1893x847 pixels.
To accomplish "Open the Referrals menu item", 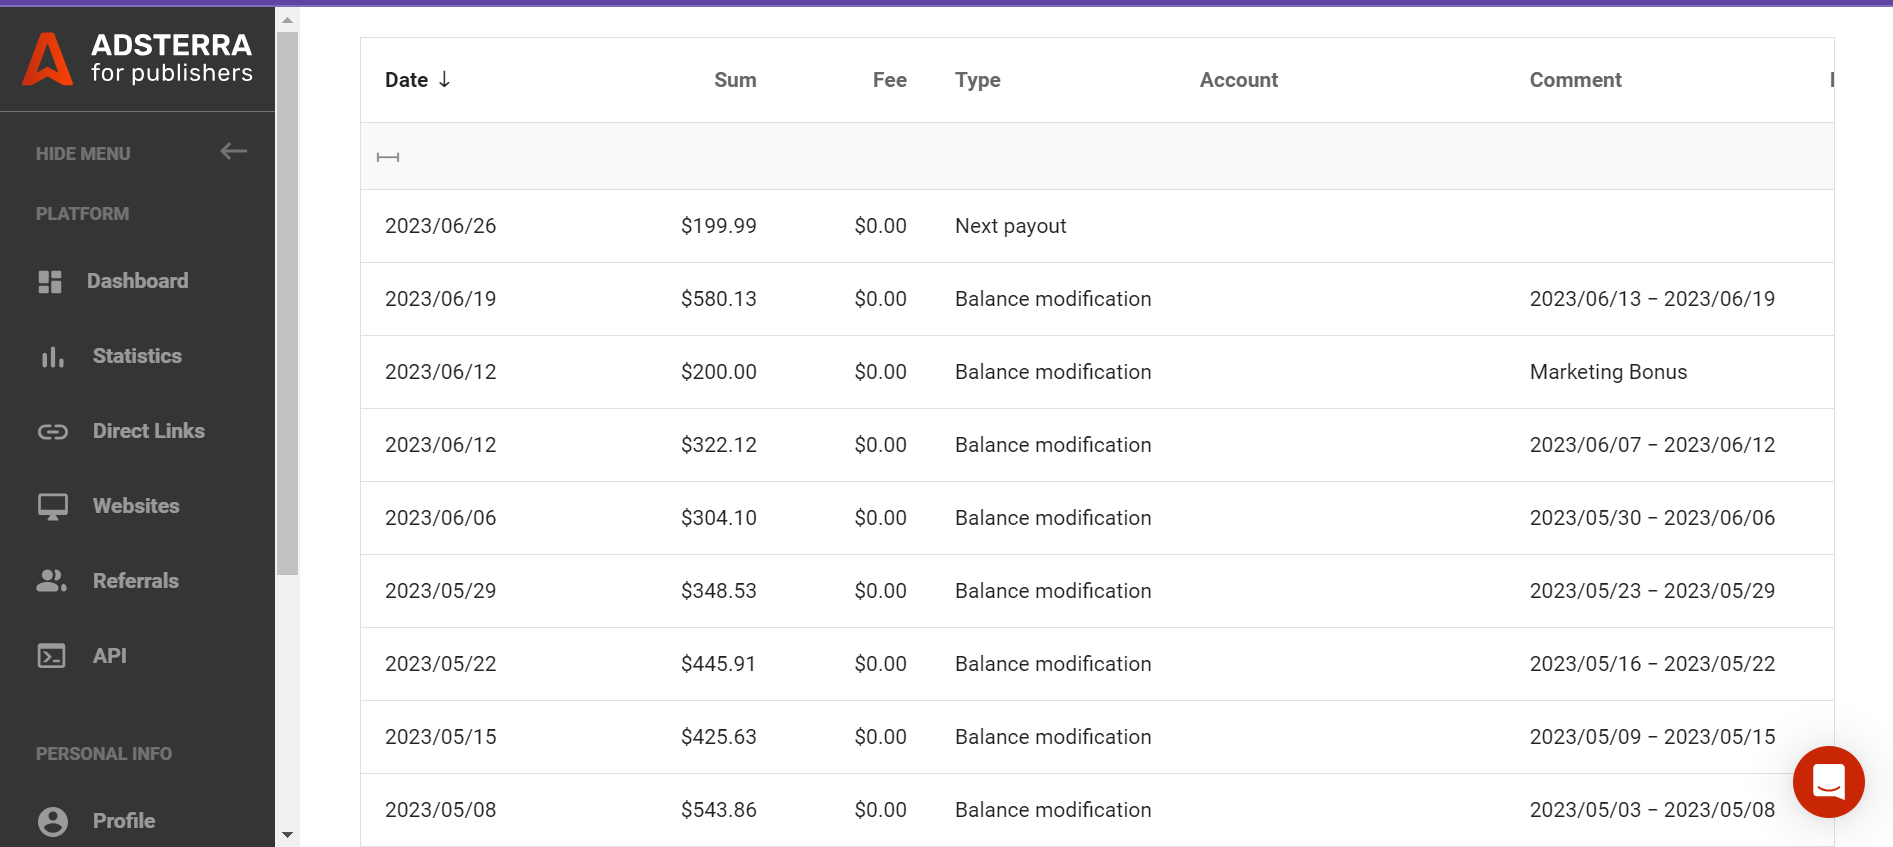I will [x=136, y=581].
